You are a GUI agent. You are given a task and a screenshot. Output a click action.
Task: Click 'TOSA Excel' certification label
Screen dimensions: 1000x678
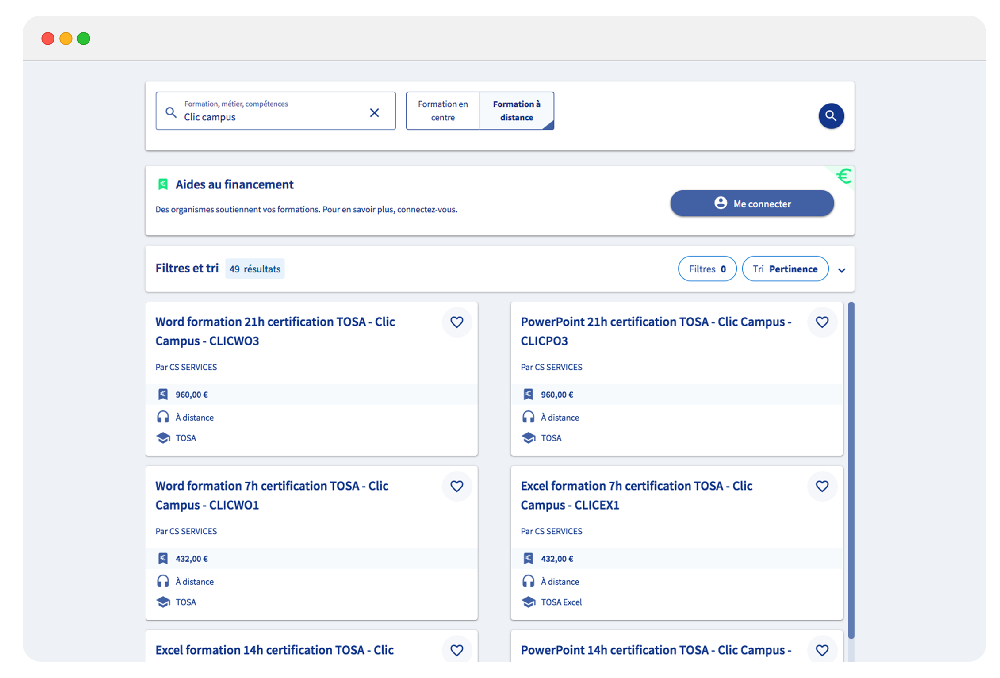tap(561, 602)
